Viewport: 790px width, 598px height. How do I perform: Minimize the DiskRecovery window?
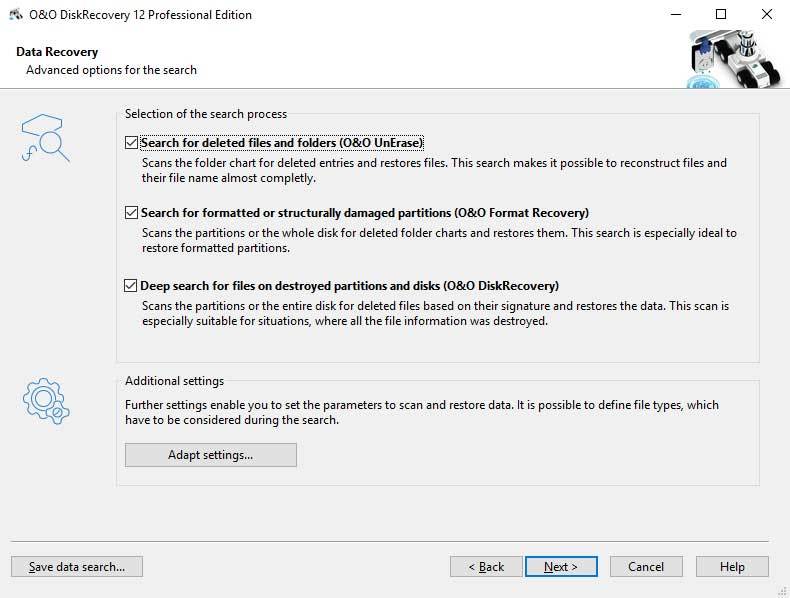(x=676, y=15)
